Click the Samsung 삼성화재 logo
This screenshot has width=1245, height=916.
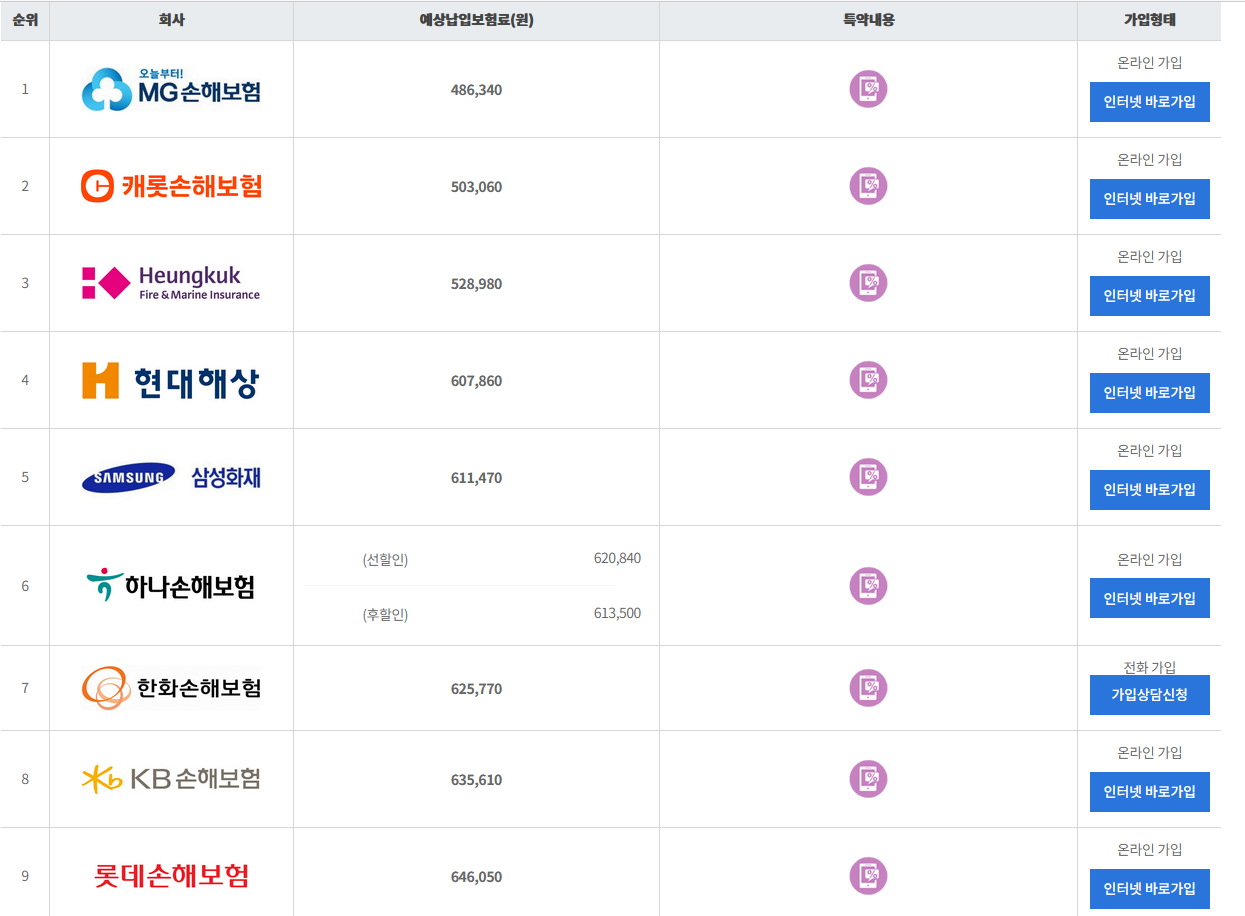[171, 478]
